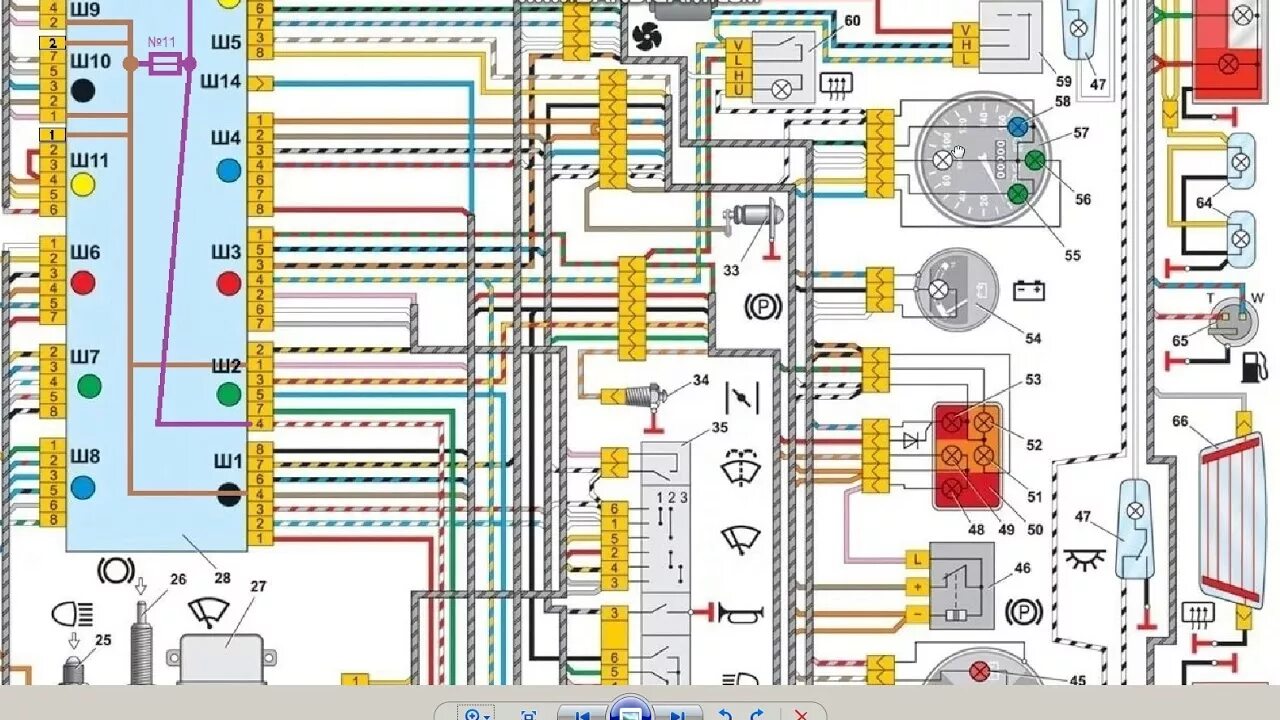Click component number 66 by rear window

pos(1181,421)
